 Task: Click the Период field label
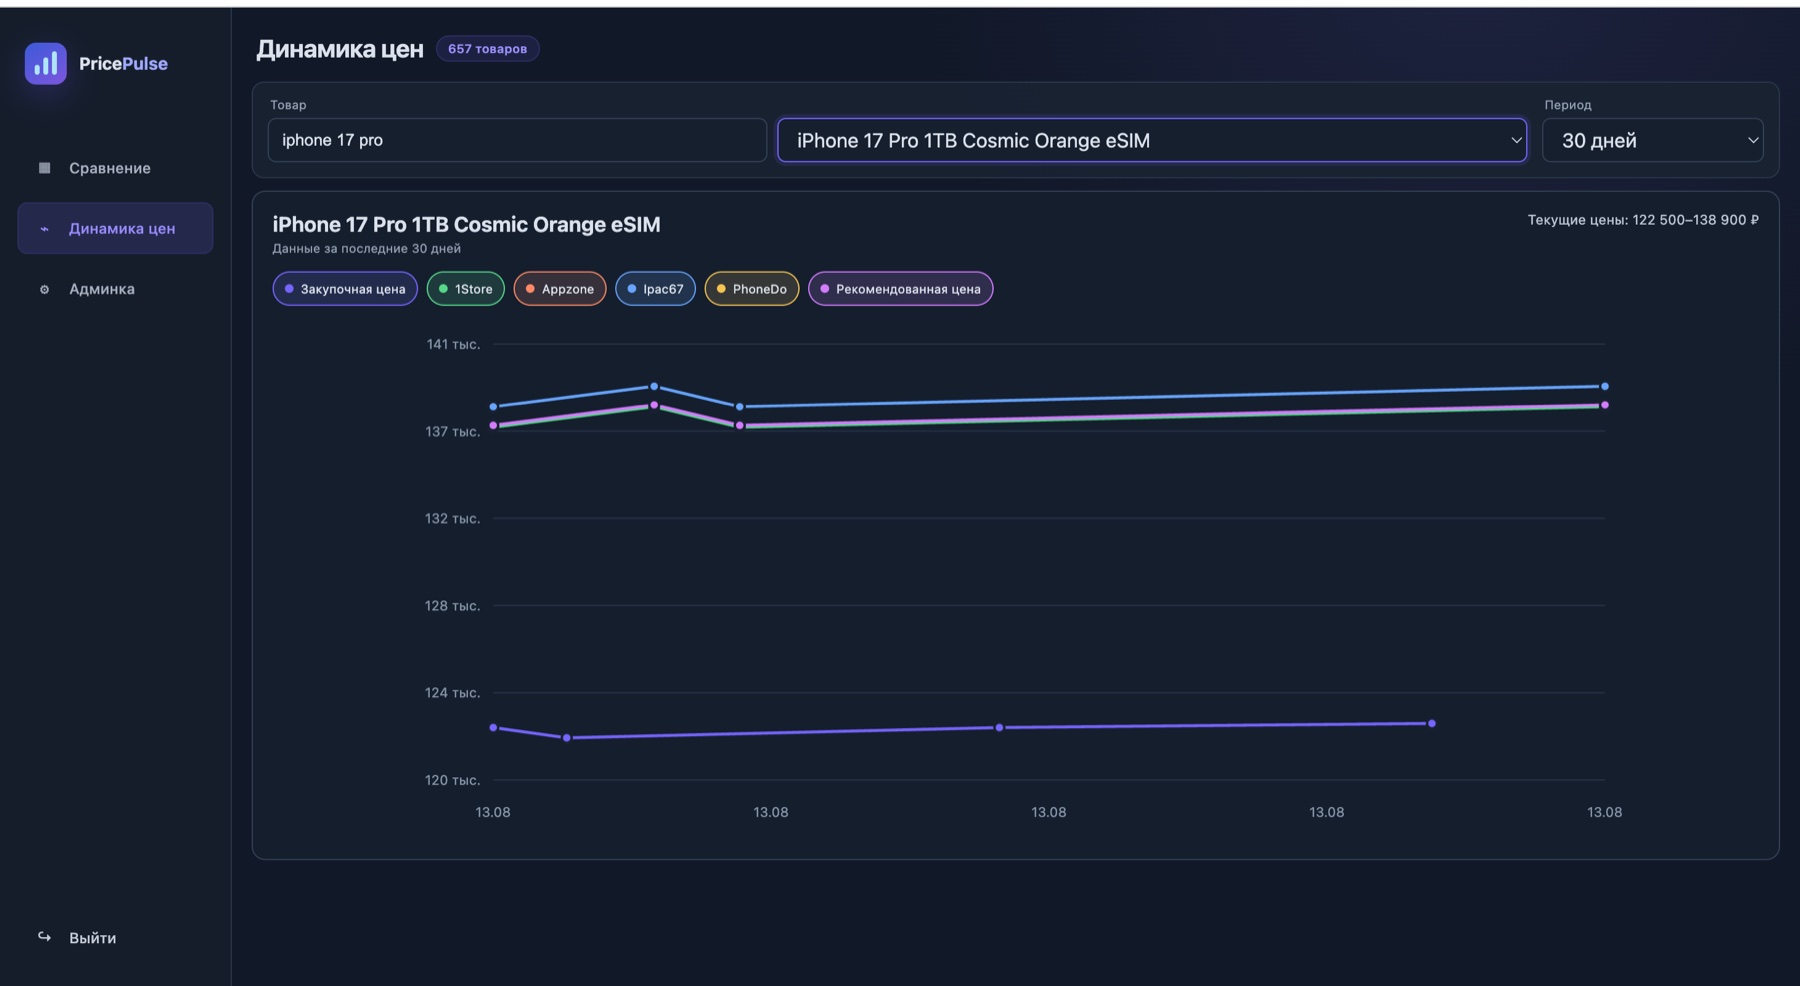[x=1567, y=105]
